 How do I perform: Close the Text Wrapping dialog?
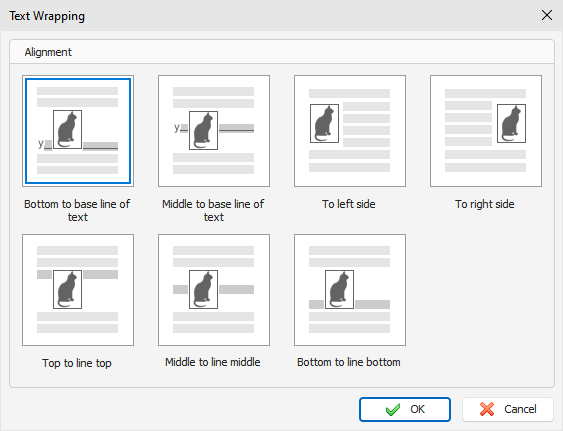point(547,15)
